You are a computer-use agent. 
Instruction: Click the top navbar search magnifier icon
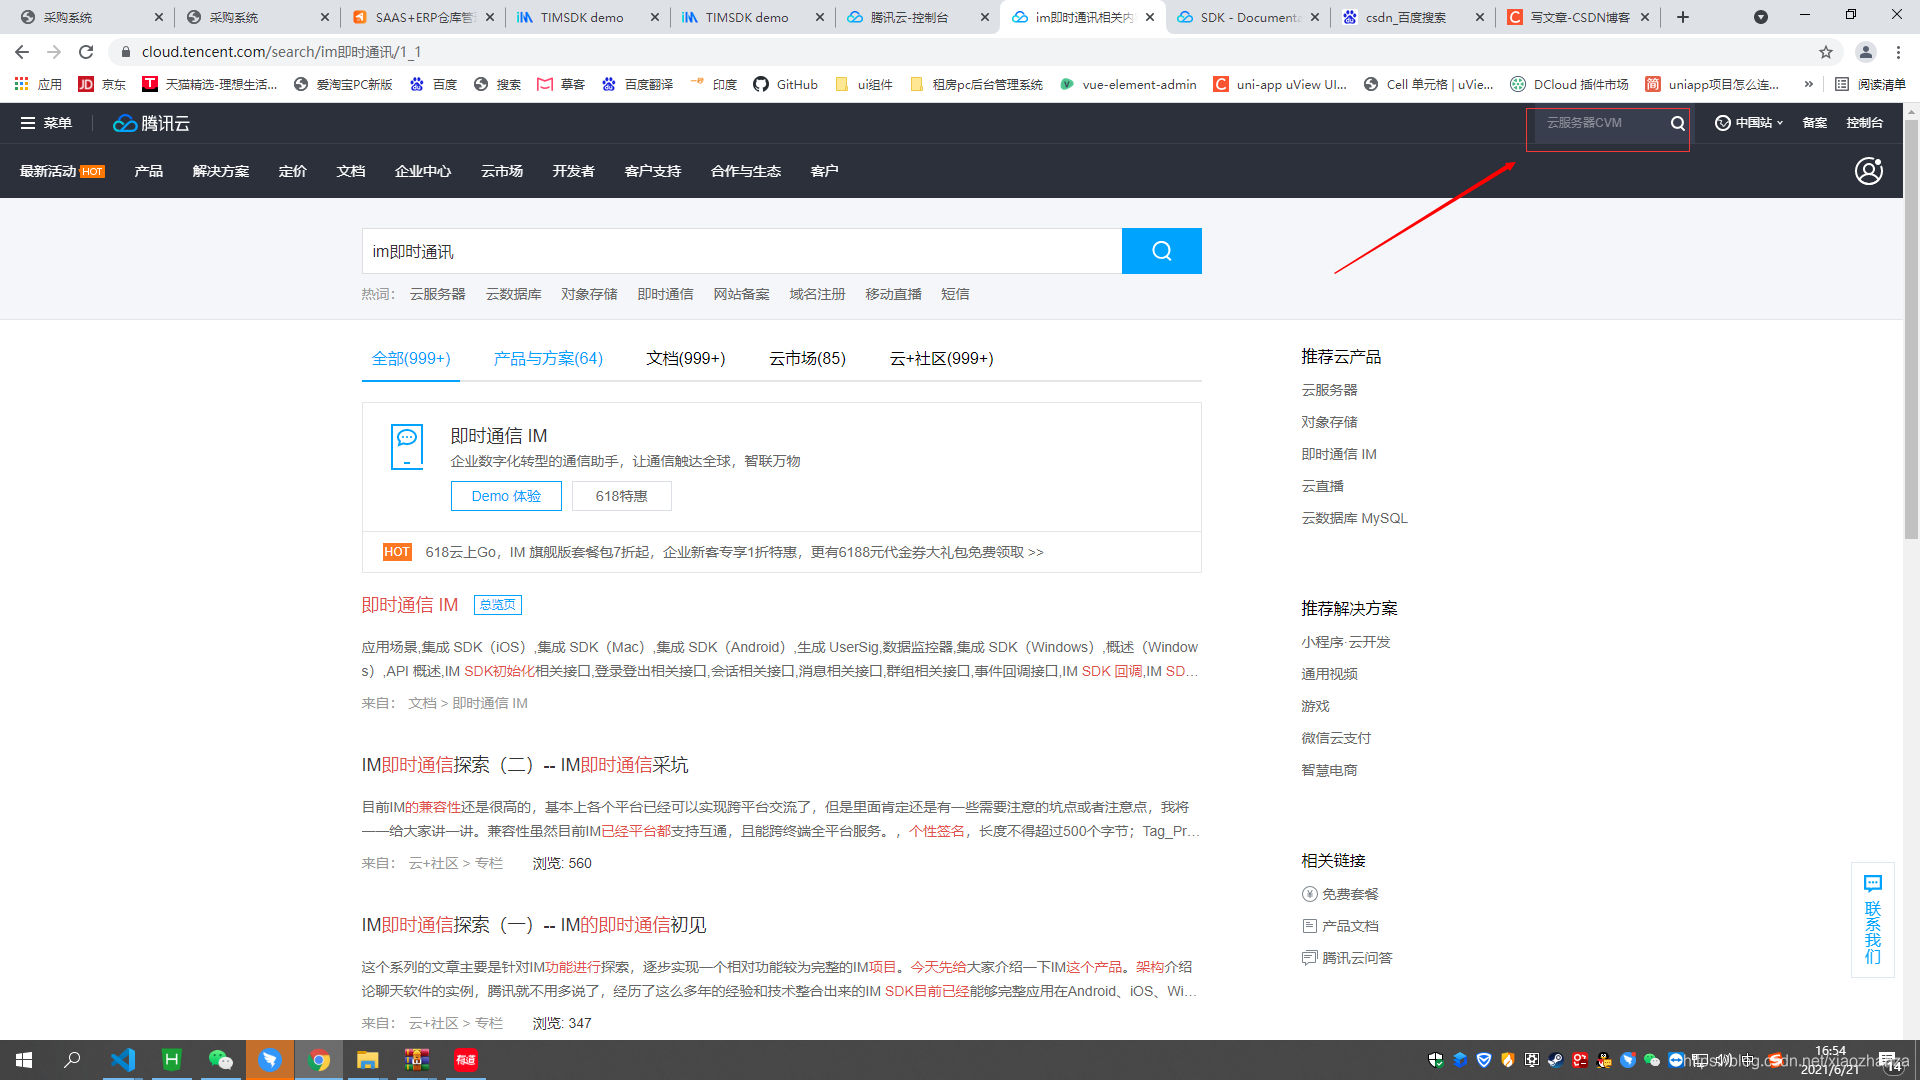click(1677, 123)
